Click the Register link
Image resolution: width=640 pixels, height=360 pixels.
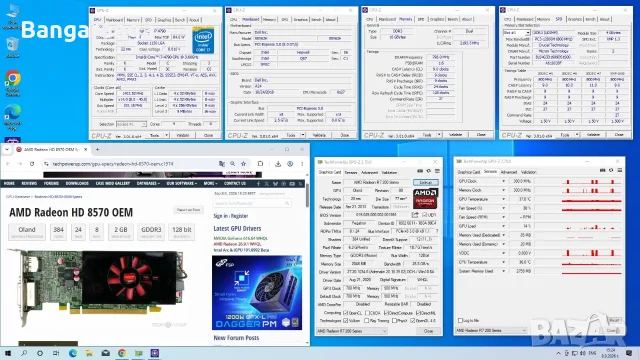coord(240,216)
